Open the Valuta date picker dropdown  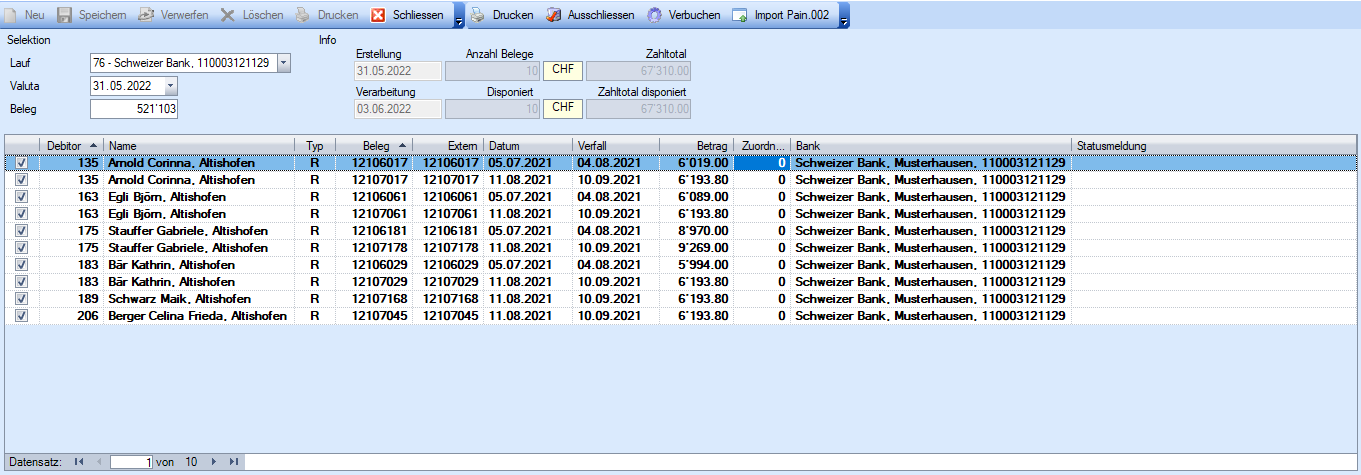169,86
